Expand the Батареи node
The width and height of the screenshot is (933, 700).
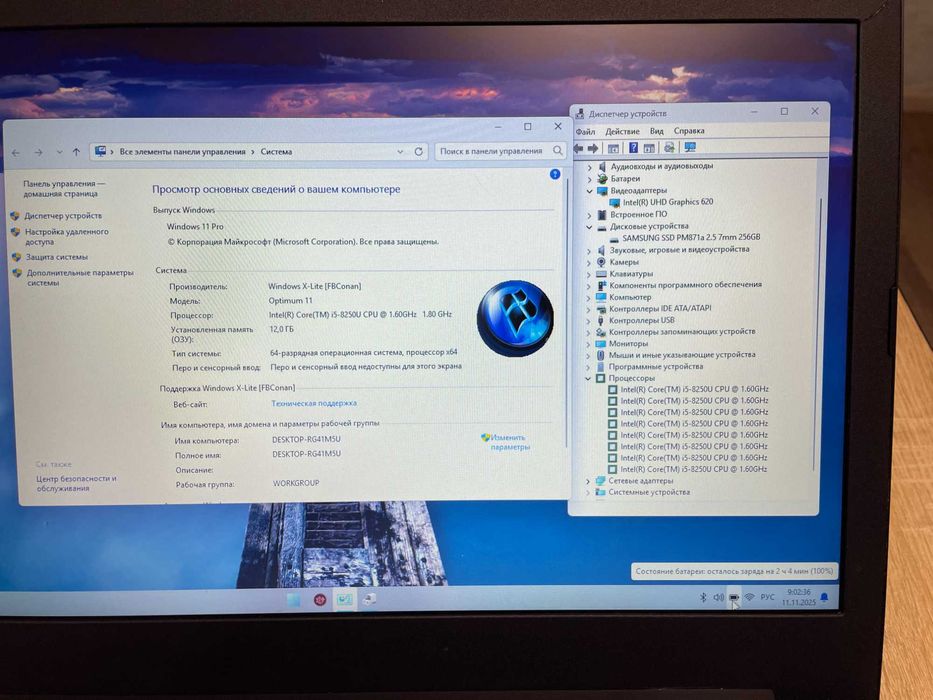[590, 179]
